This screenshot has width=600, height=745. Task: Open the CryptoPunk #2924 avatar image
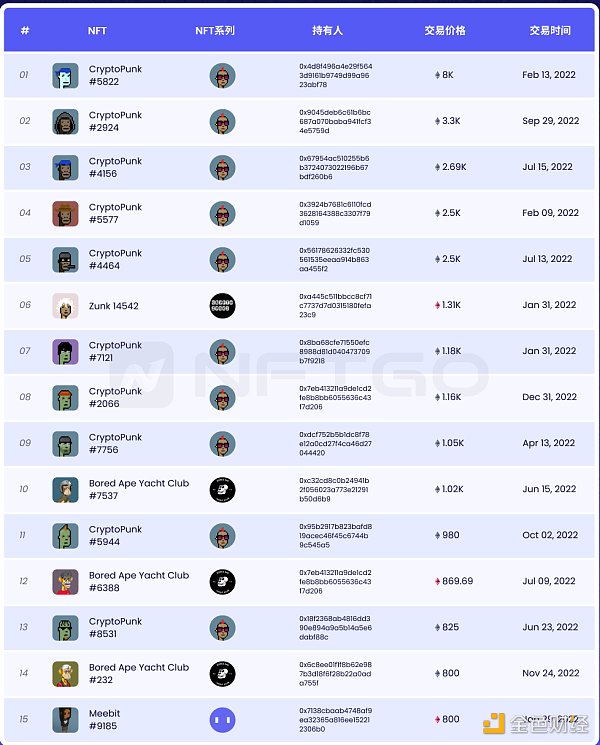pyautogui.click(x=65, y=122)
